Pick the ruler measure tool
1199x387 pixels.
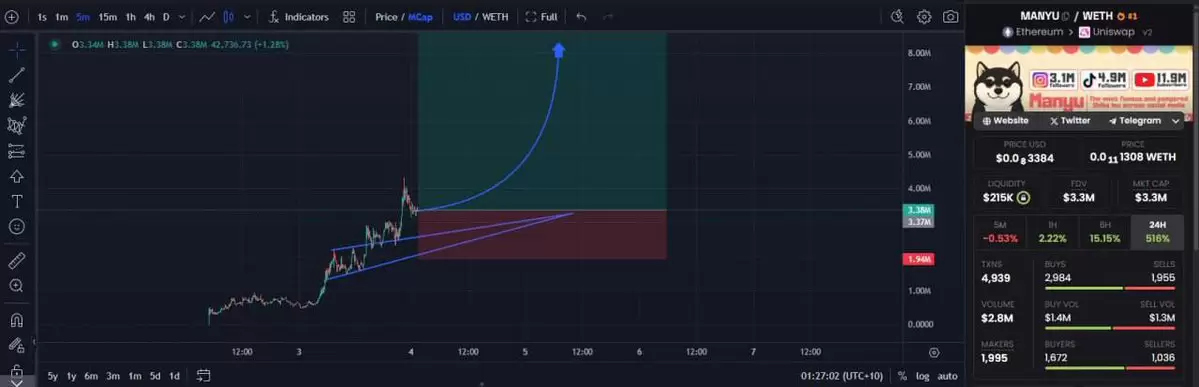point(17,261)
